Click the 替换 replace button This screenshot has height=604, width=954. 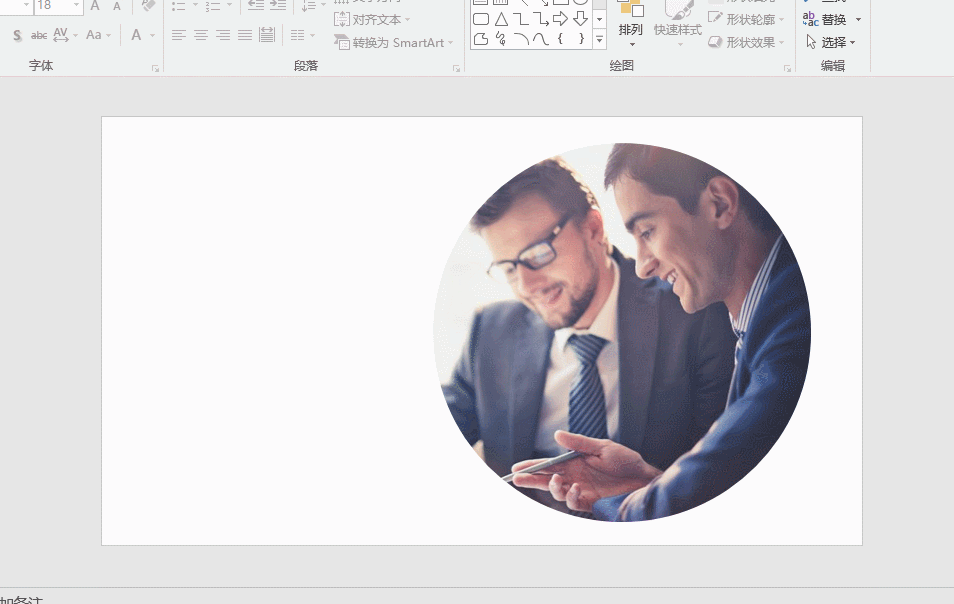pyautogui.click(x=826, y=19)
